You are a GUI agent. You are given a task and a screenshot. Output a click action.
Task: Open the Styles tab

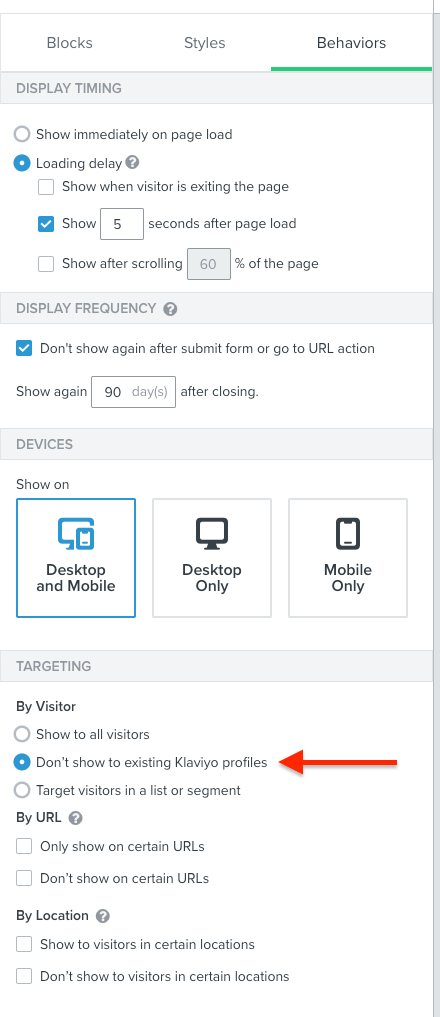(204, 43)
